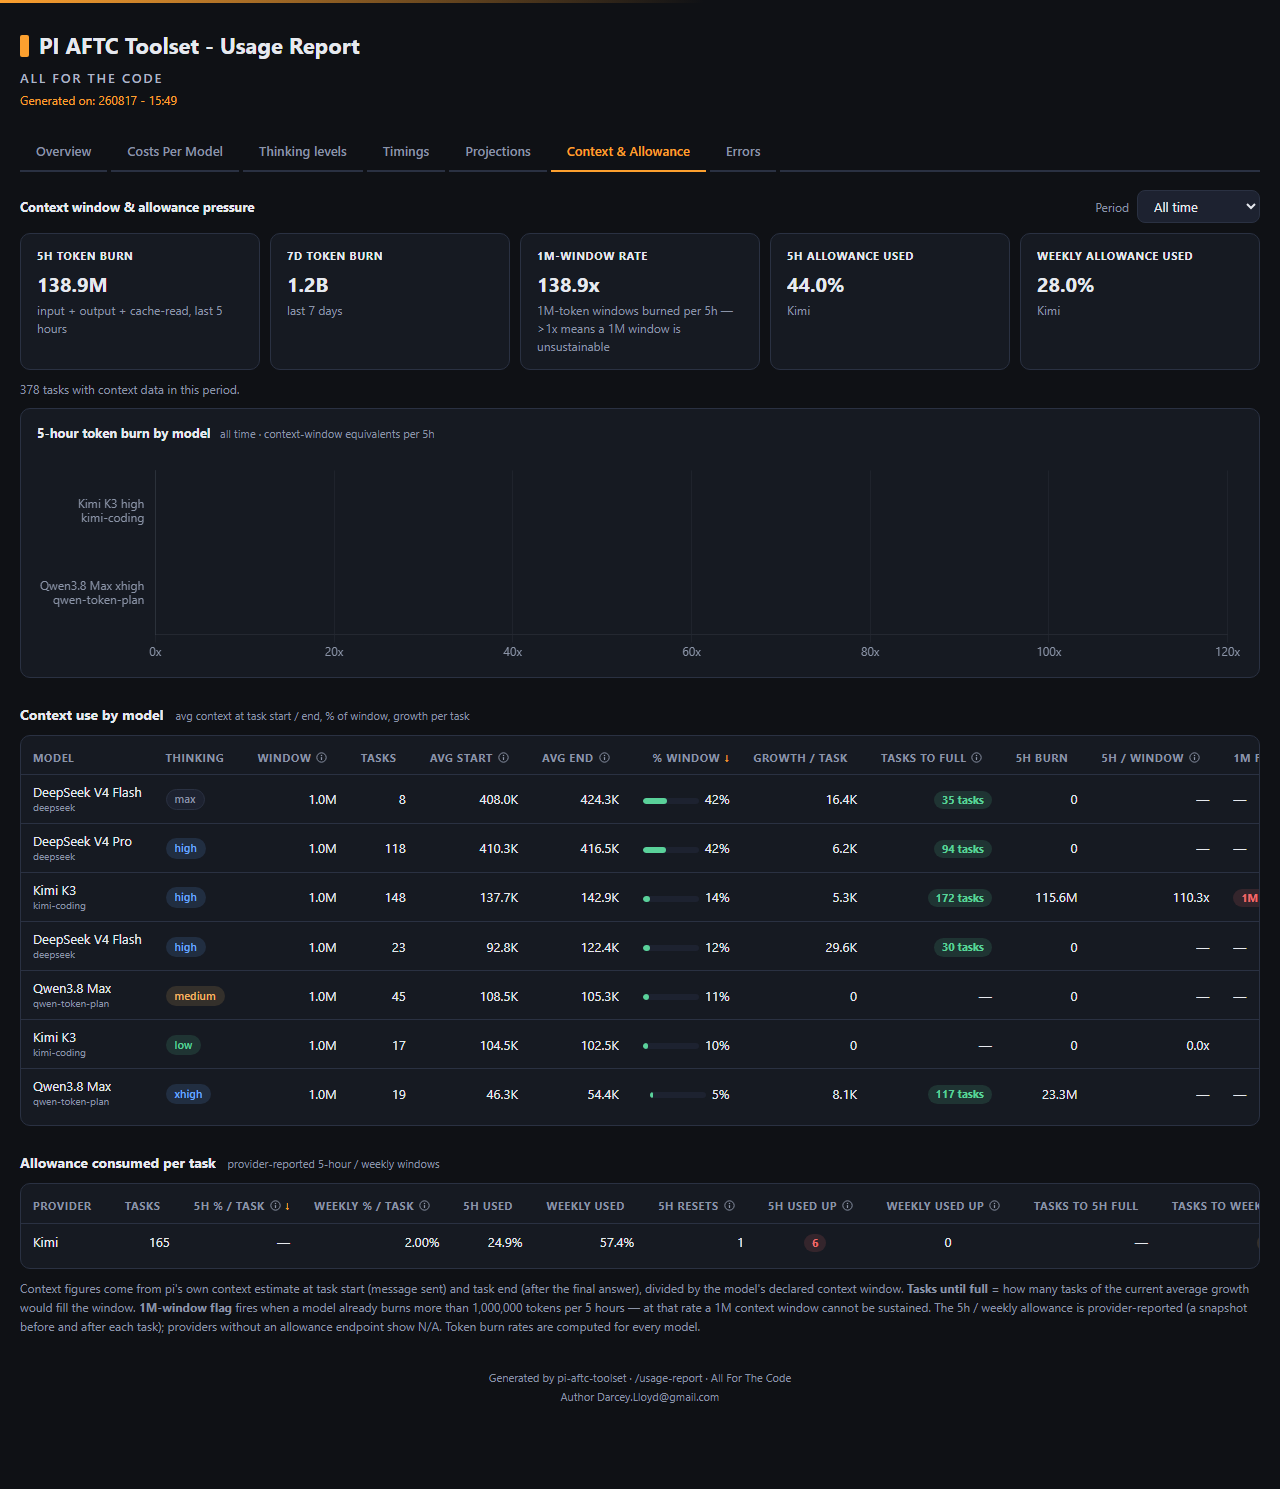This screenshot has width=1280, height=1489.
Task: Click the info icon beside 5H RESETS header
Action: tap(729, 1206)
